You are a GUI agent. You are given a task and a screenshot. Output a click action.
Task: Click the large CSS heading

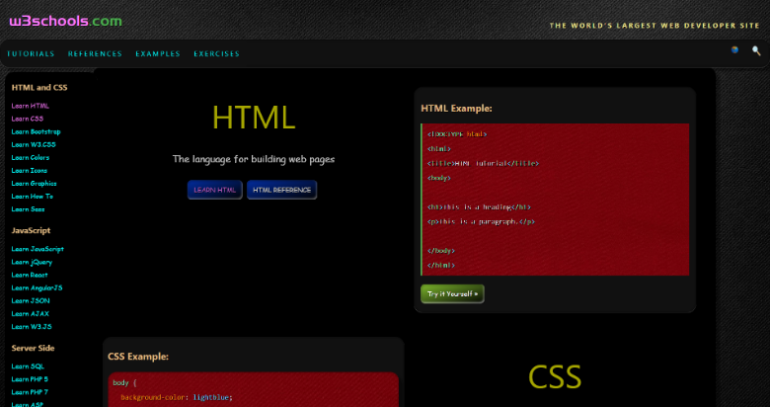(555, 377)
